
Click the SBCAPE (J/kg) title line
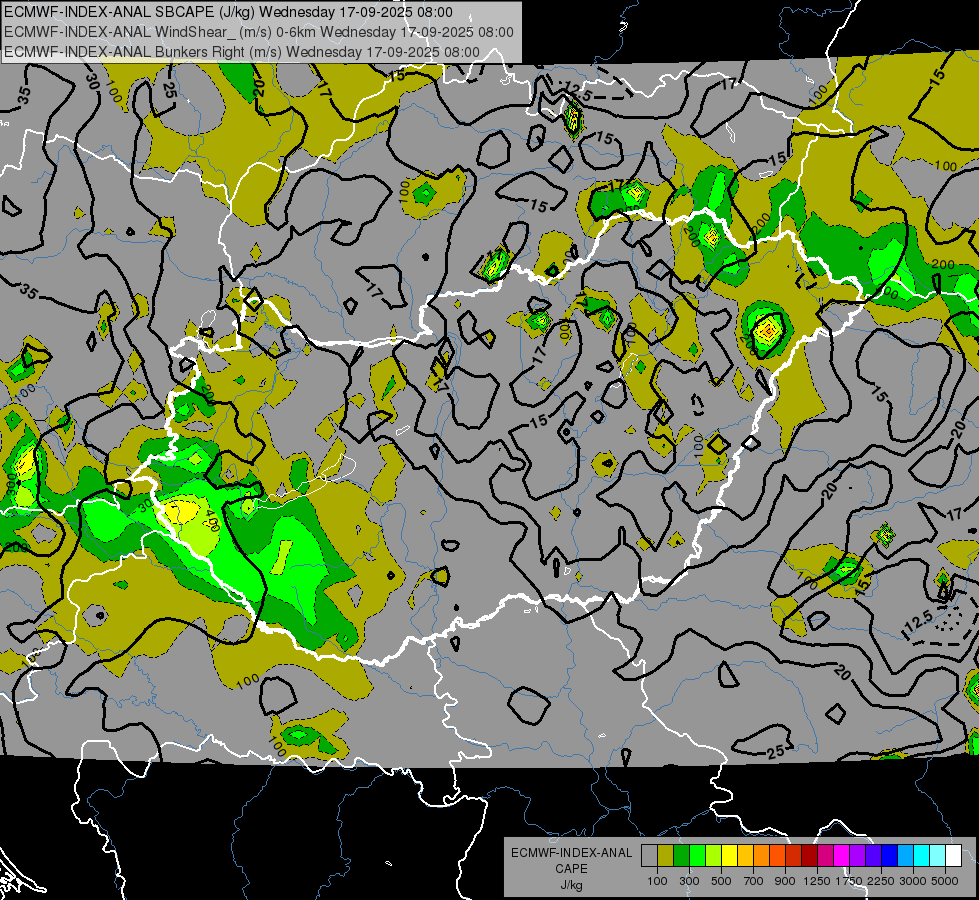[229, 12]
